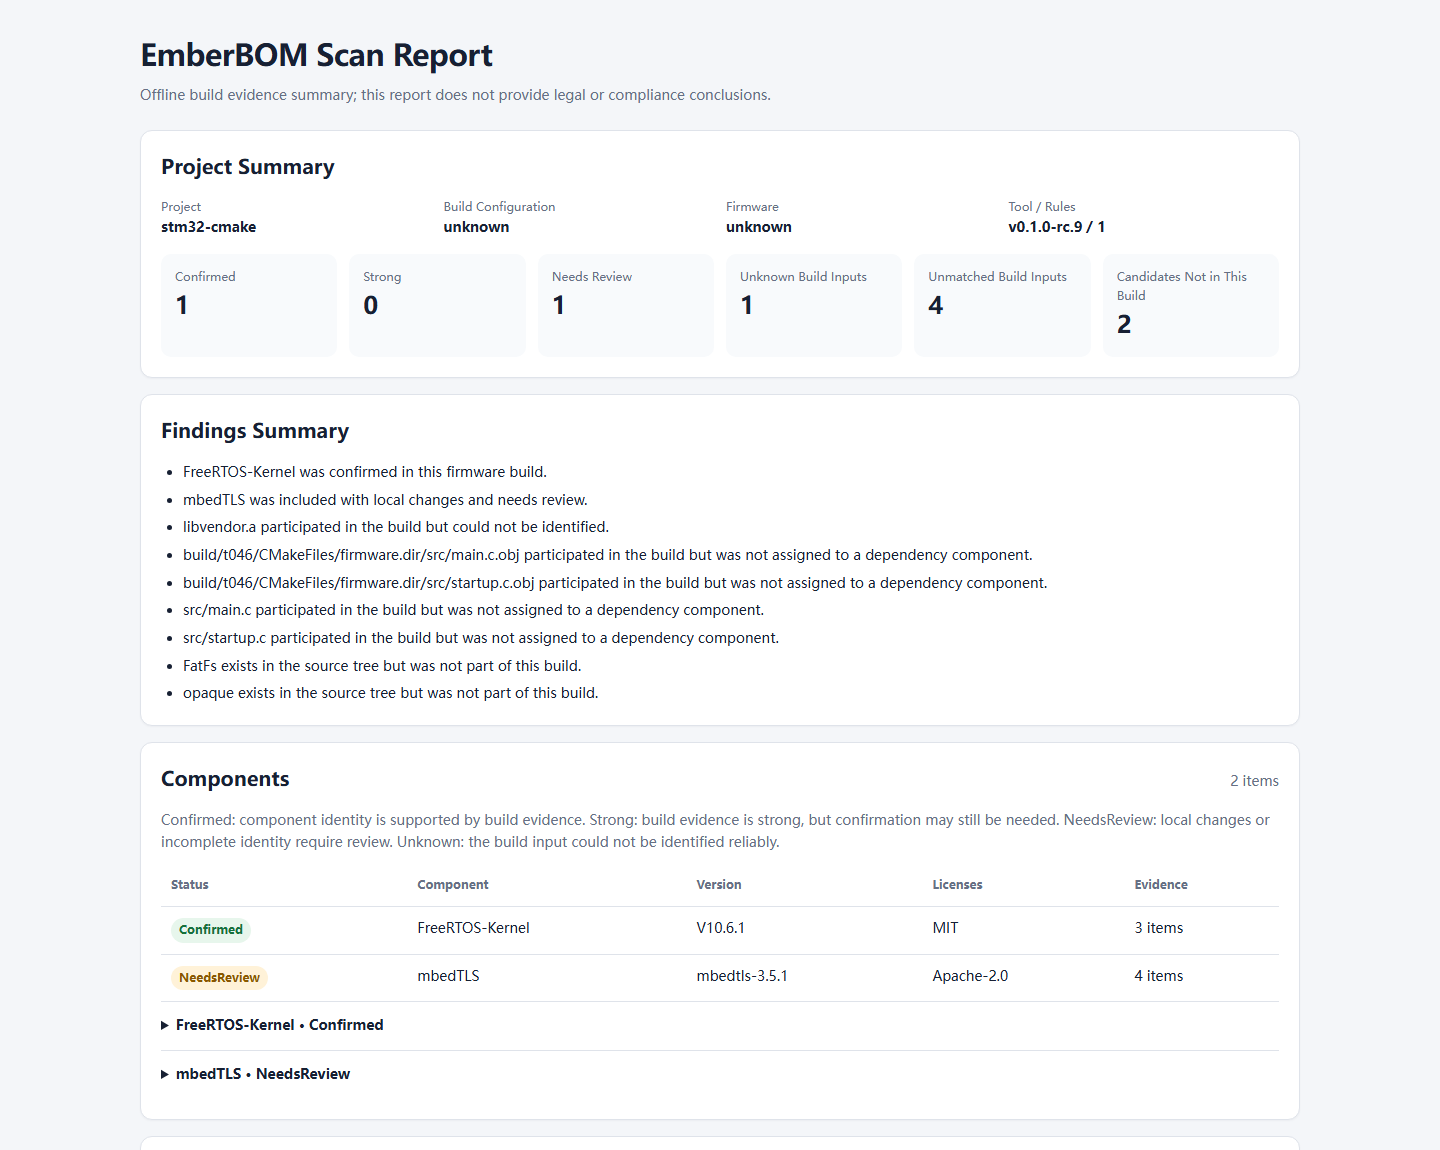Click Candidates Not in This Build card

pos(1191,305)
